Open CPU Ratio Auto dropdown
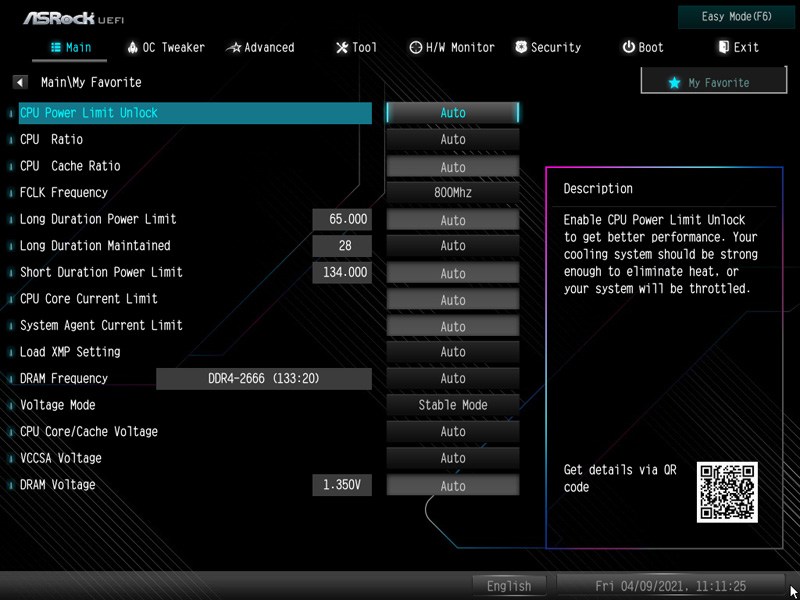Image resolution: width=800 pixels, height=600 pixels. [x=453, y=139]
